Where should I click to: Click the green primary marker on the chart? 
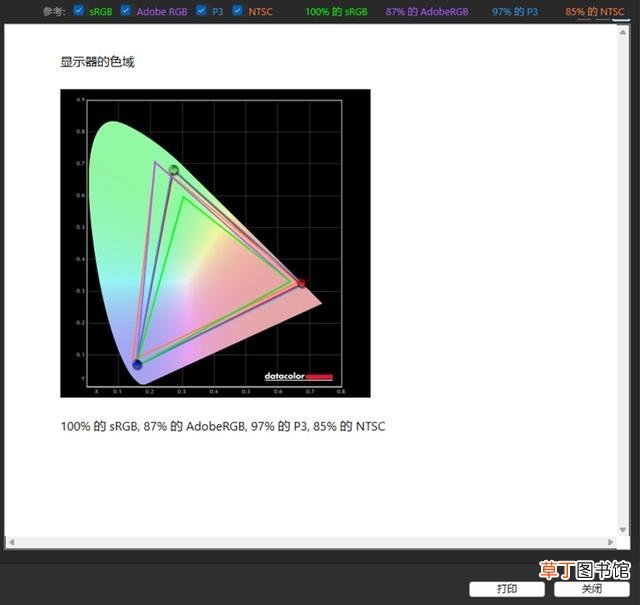(174, 169)
